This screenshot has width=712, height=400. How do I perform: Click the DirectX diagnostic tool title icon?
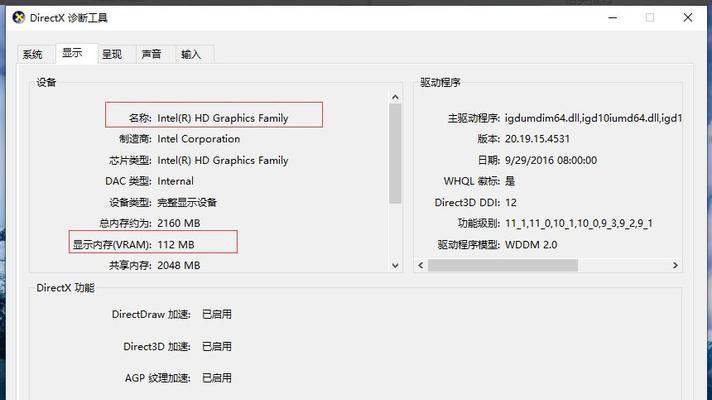[19, 18]
